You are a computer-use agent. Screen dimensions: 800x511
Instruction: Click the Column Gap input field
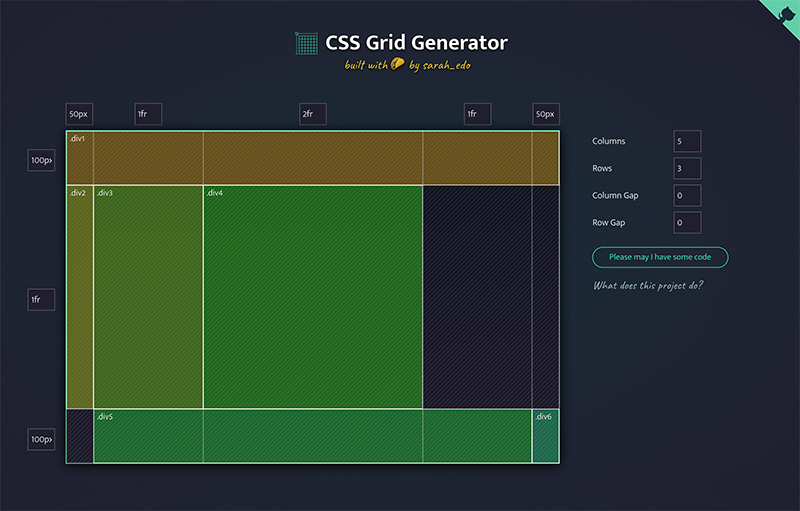click(x=687, y=195)
